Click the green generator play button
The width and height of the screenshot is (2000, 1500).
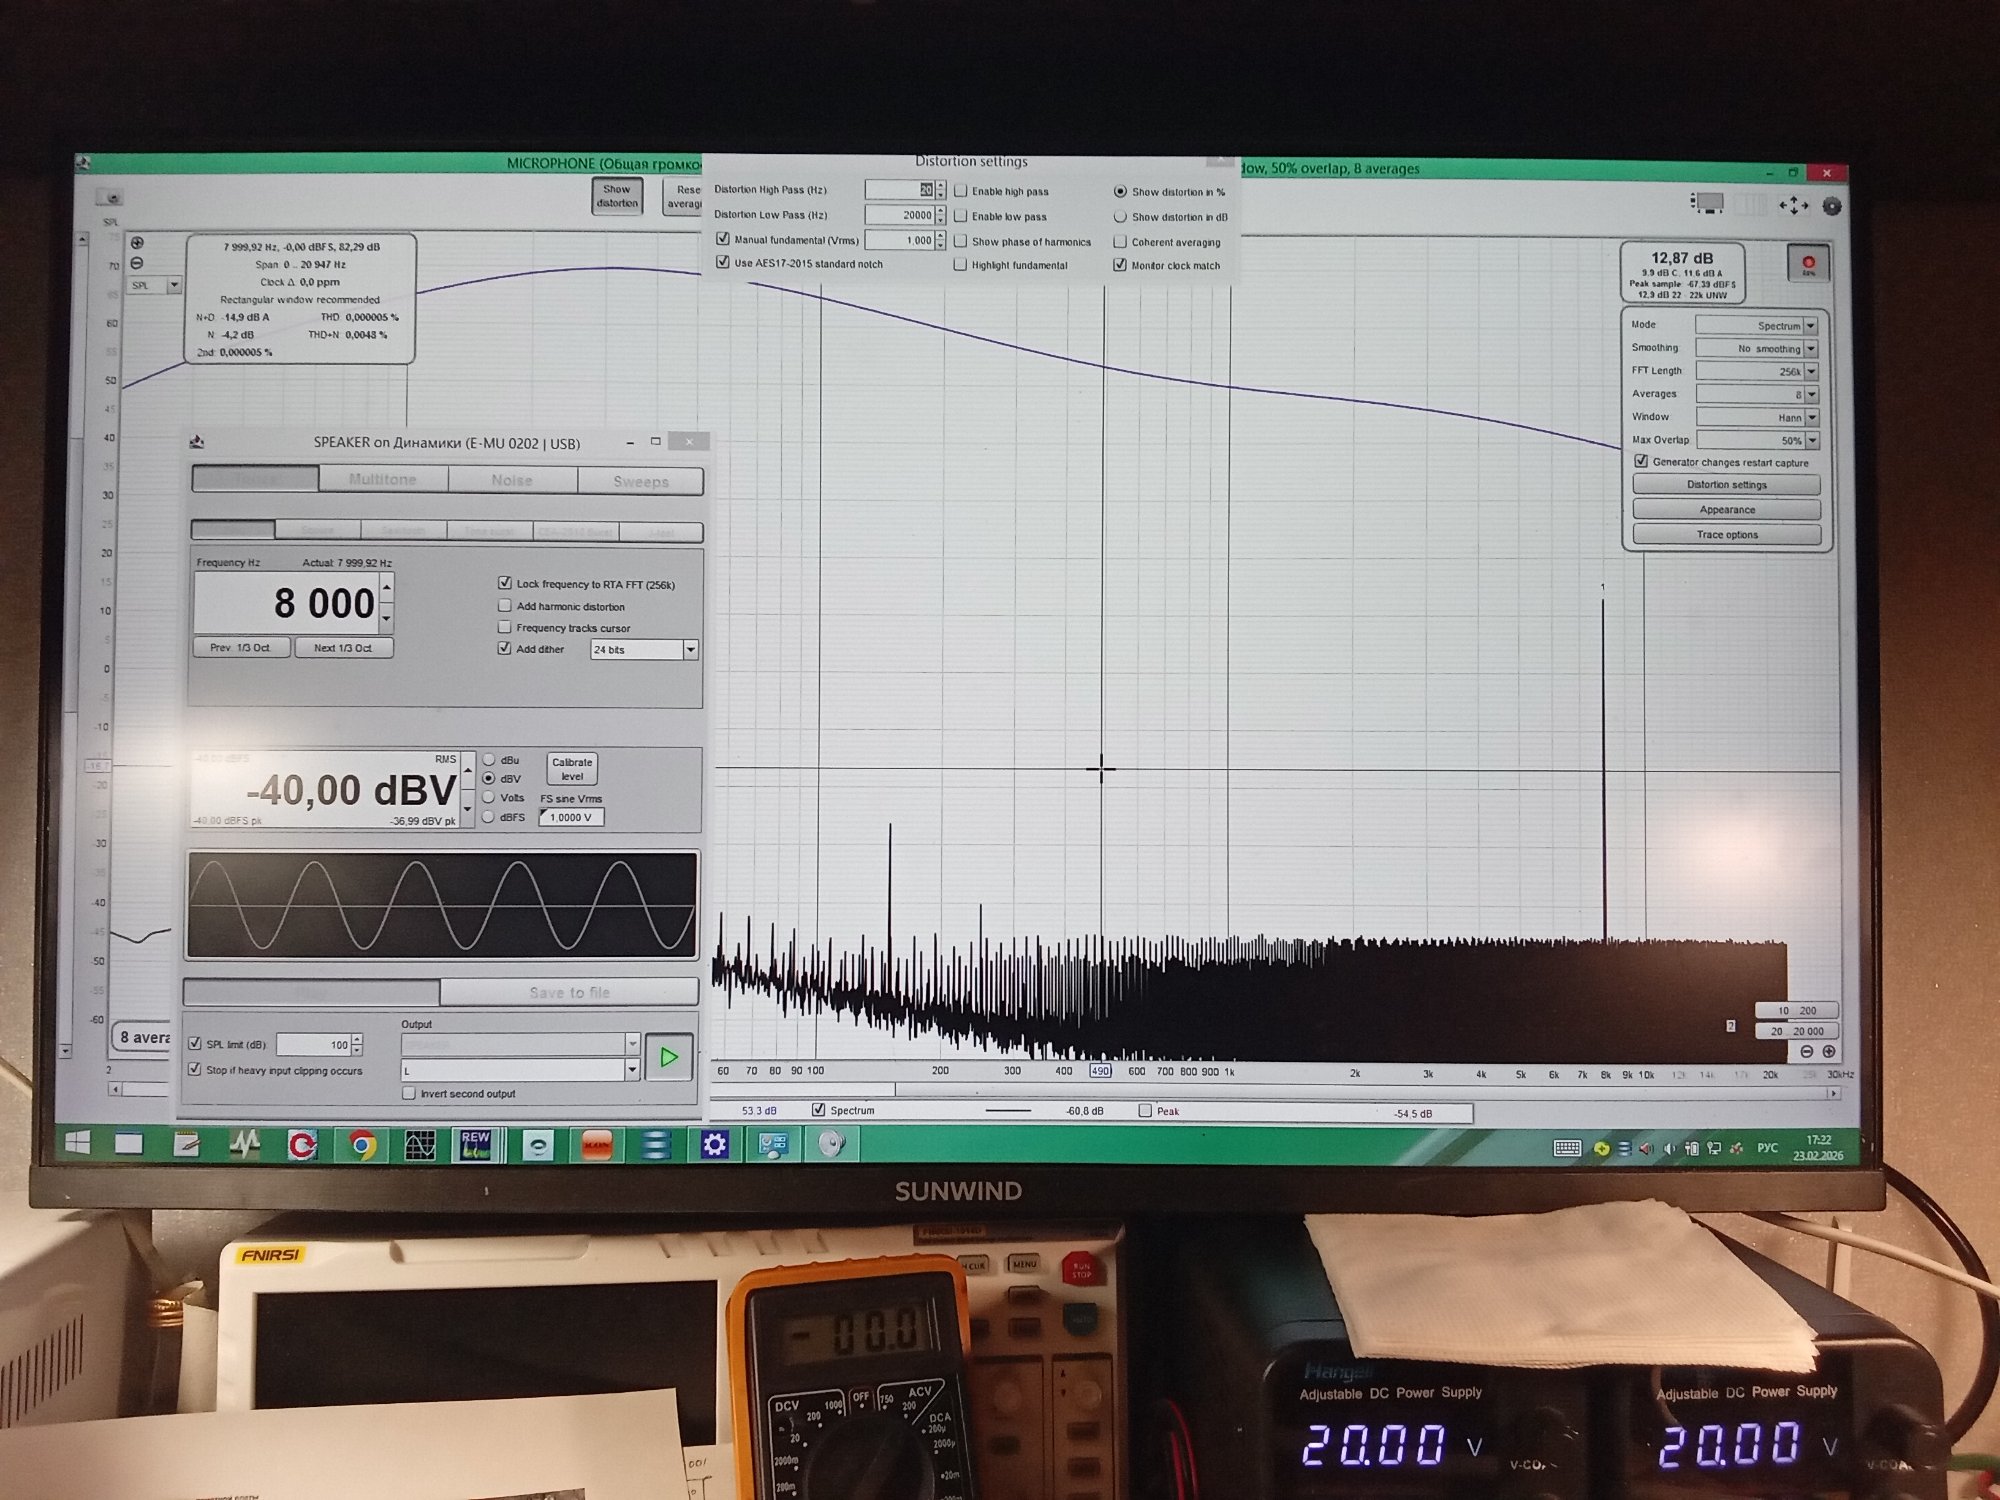669,1057
